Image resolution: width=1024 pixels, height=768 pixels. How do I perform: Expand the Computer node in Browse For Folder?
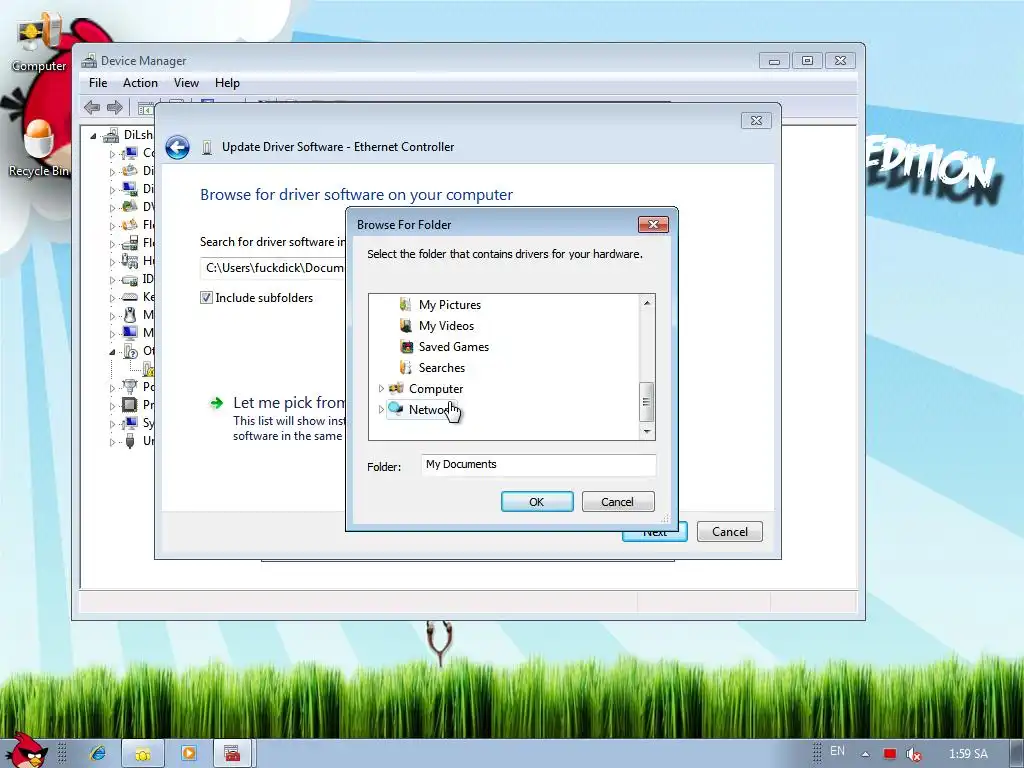coord(381,389)
